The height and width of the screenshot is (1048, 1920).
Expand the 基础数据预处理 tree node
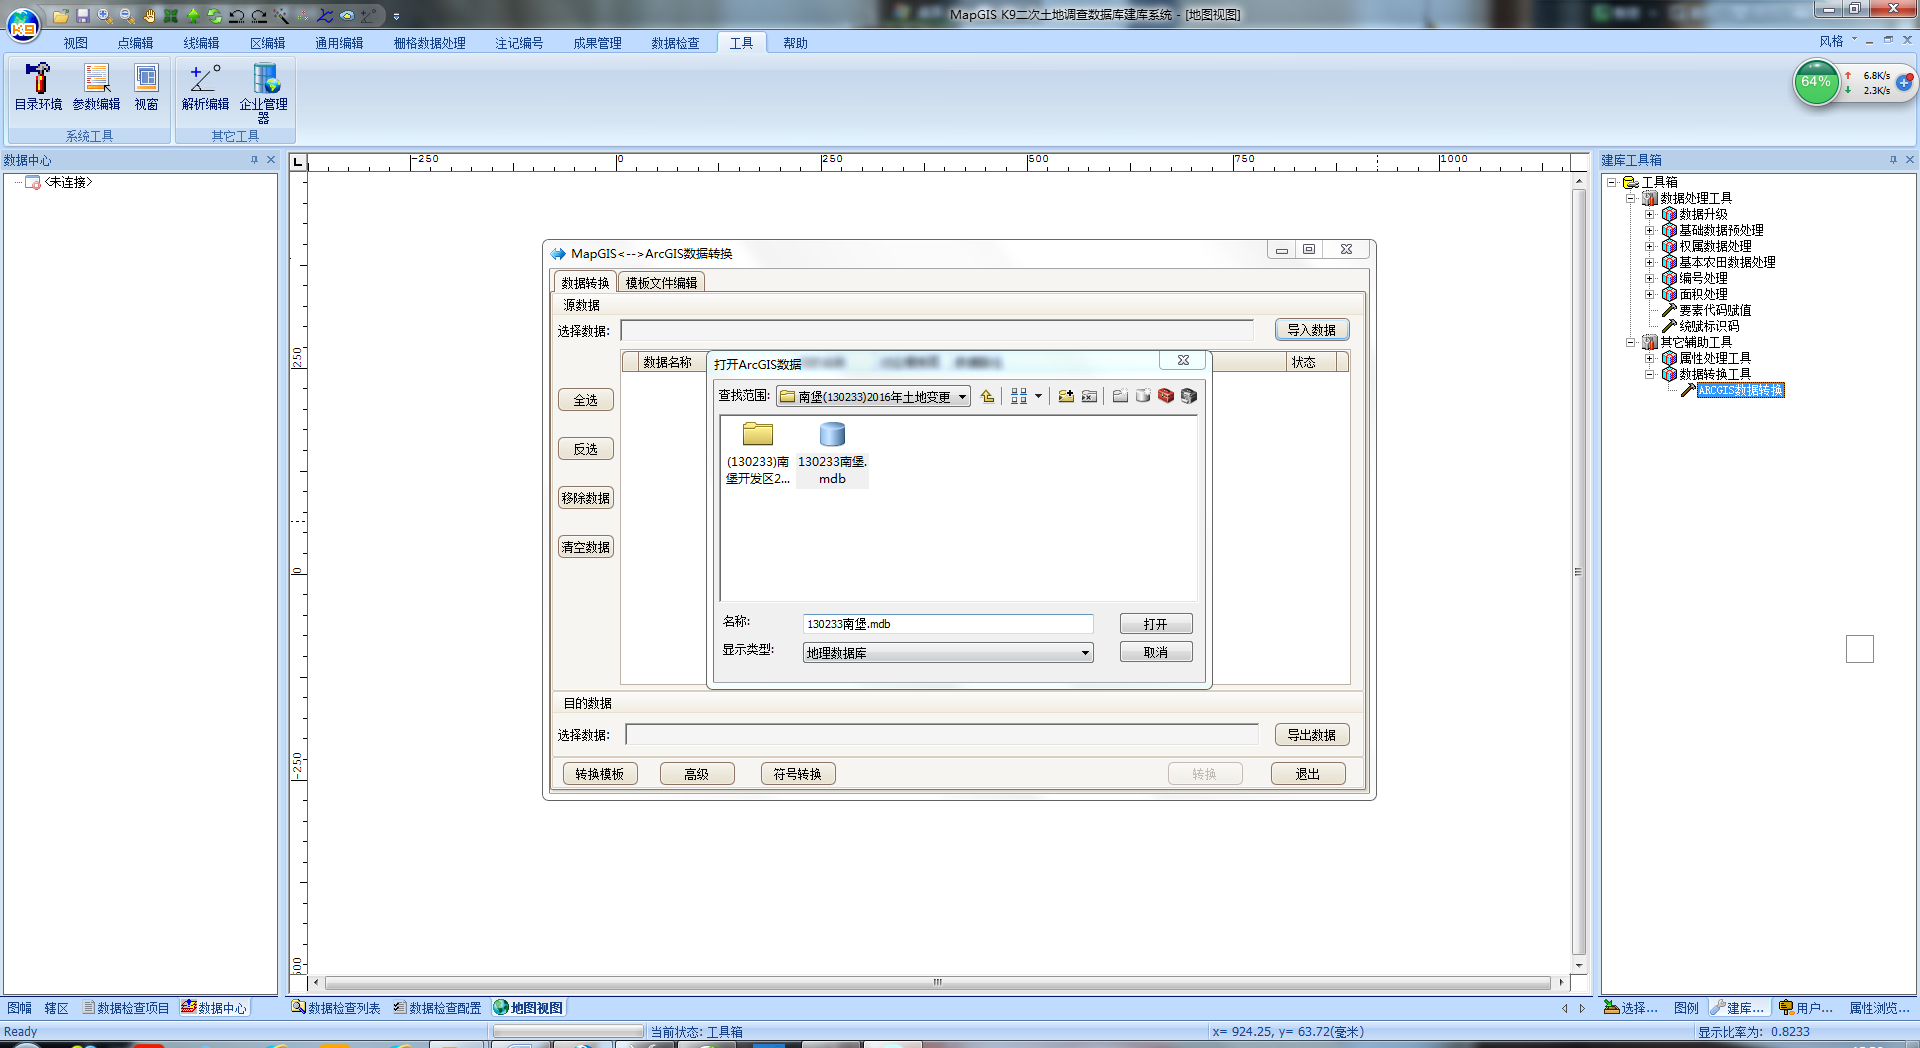(x=1650, y=230)
